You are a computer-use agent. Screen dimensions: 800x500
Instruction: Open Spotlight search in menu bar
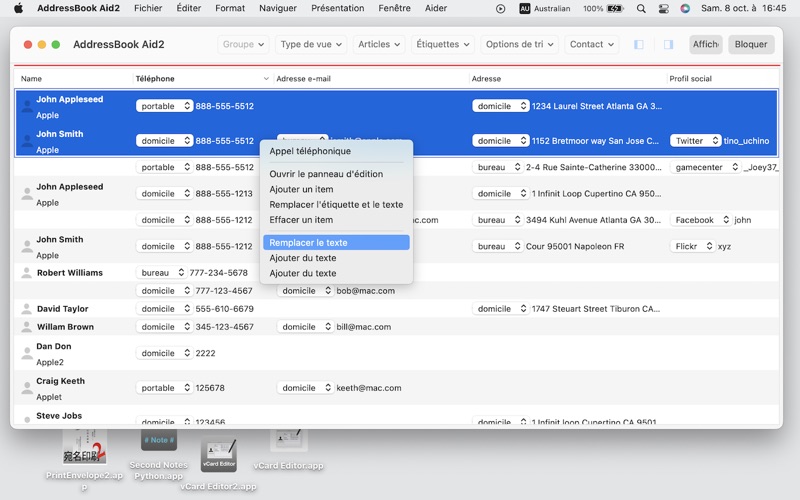pos(641,8)
